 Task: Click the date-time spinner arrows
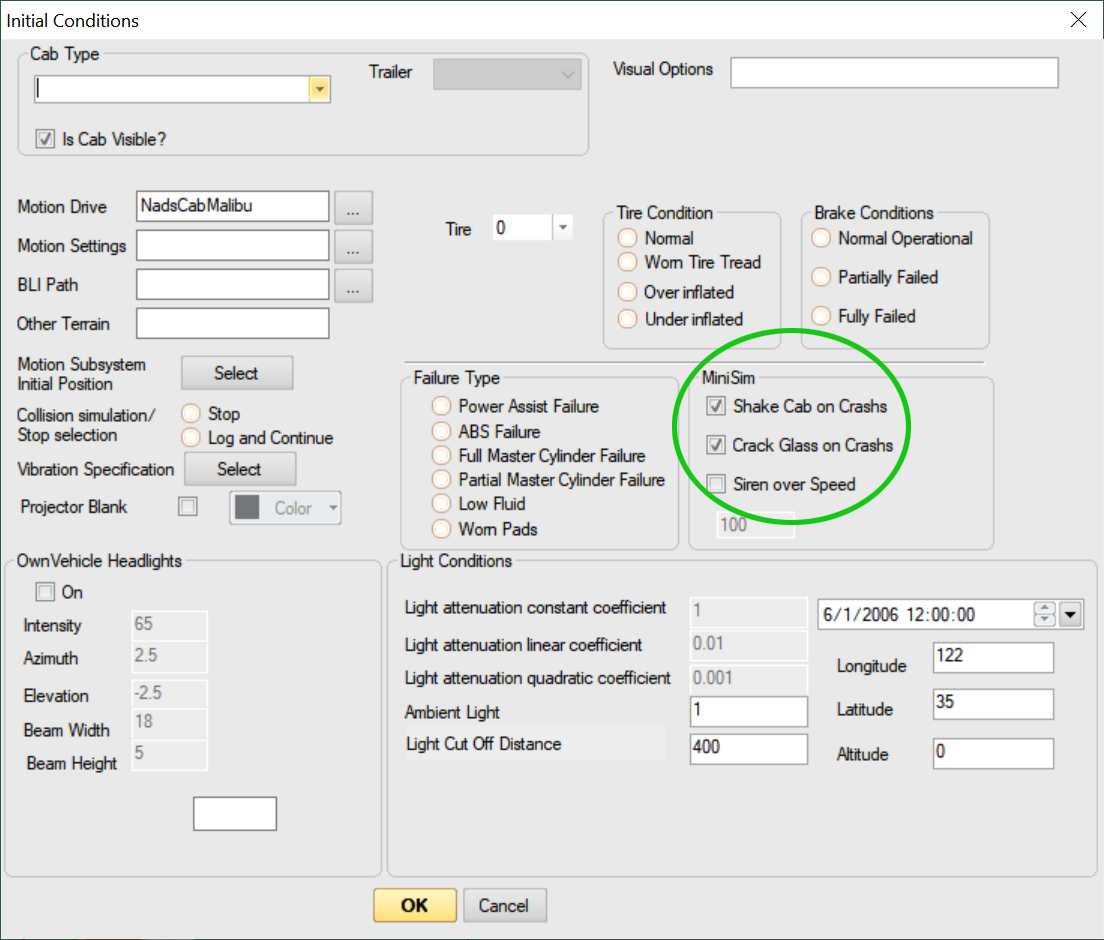click(1044, 615)
